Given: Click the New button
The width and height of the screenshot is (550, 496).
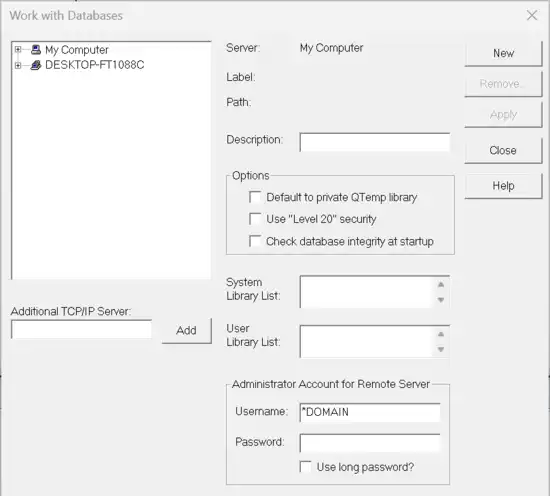Looking at the screenshot, I should point(503,53).
